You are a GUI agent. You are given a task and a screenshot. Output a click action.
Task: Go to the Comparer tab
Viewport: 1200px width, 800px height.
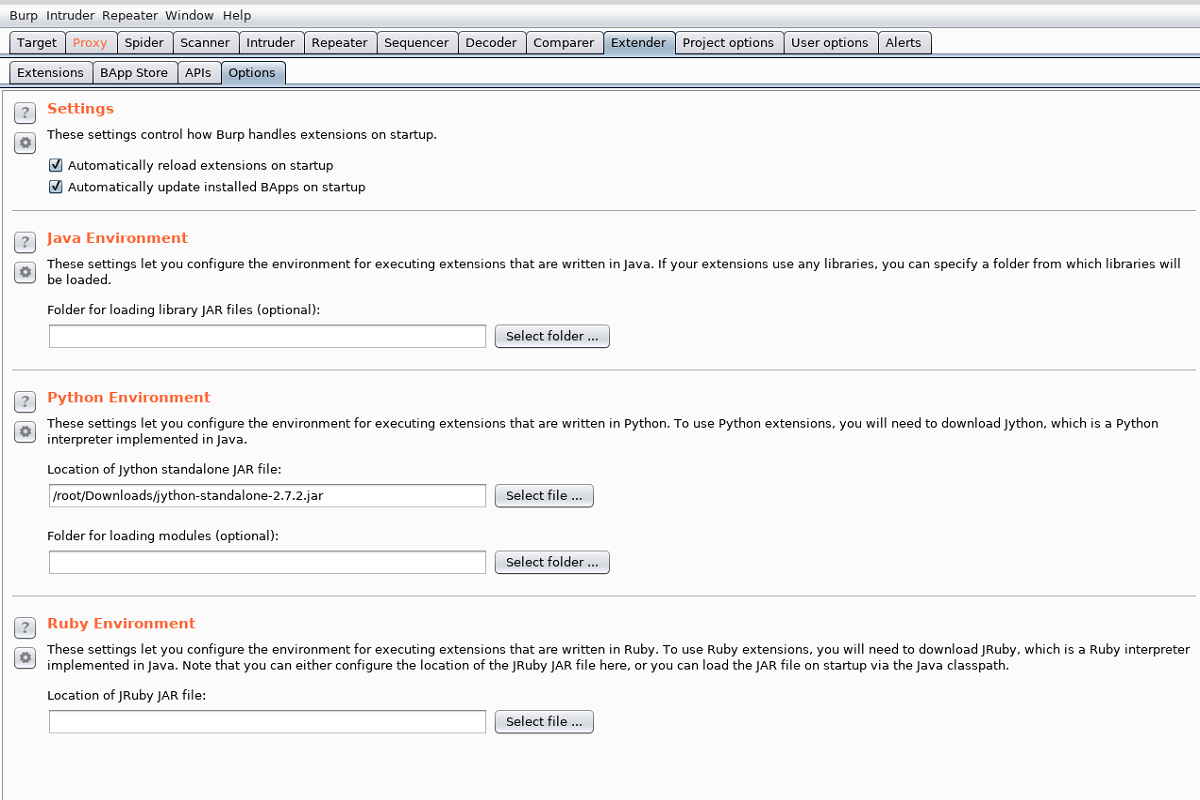click(565, 43)
